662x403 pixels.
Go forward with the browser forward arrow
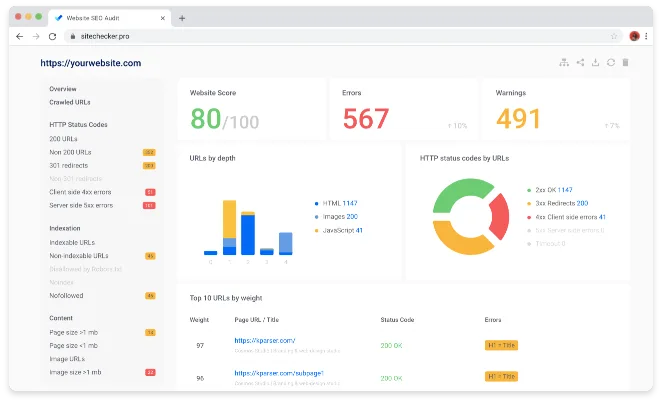point(36,36)
